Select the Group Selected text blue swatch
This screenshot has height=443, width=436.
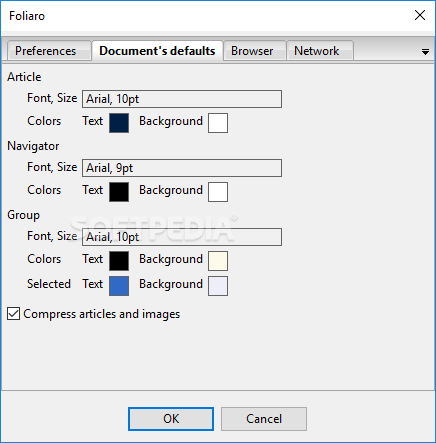[119, 286]
